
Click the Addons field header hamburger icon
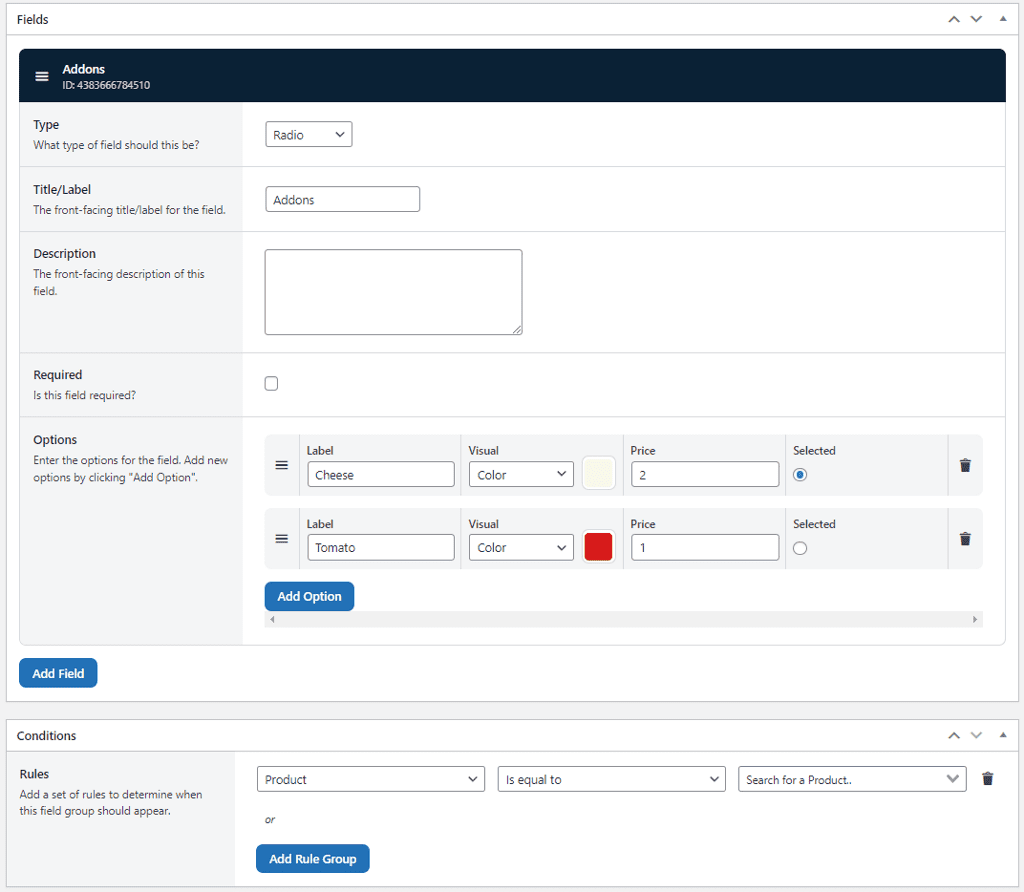coord(42,77)
